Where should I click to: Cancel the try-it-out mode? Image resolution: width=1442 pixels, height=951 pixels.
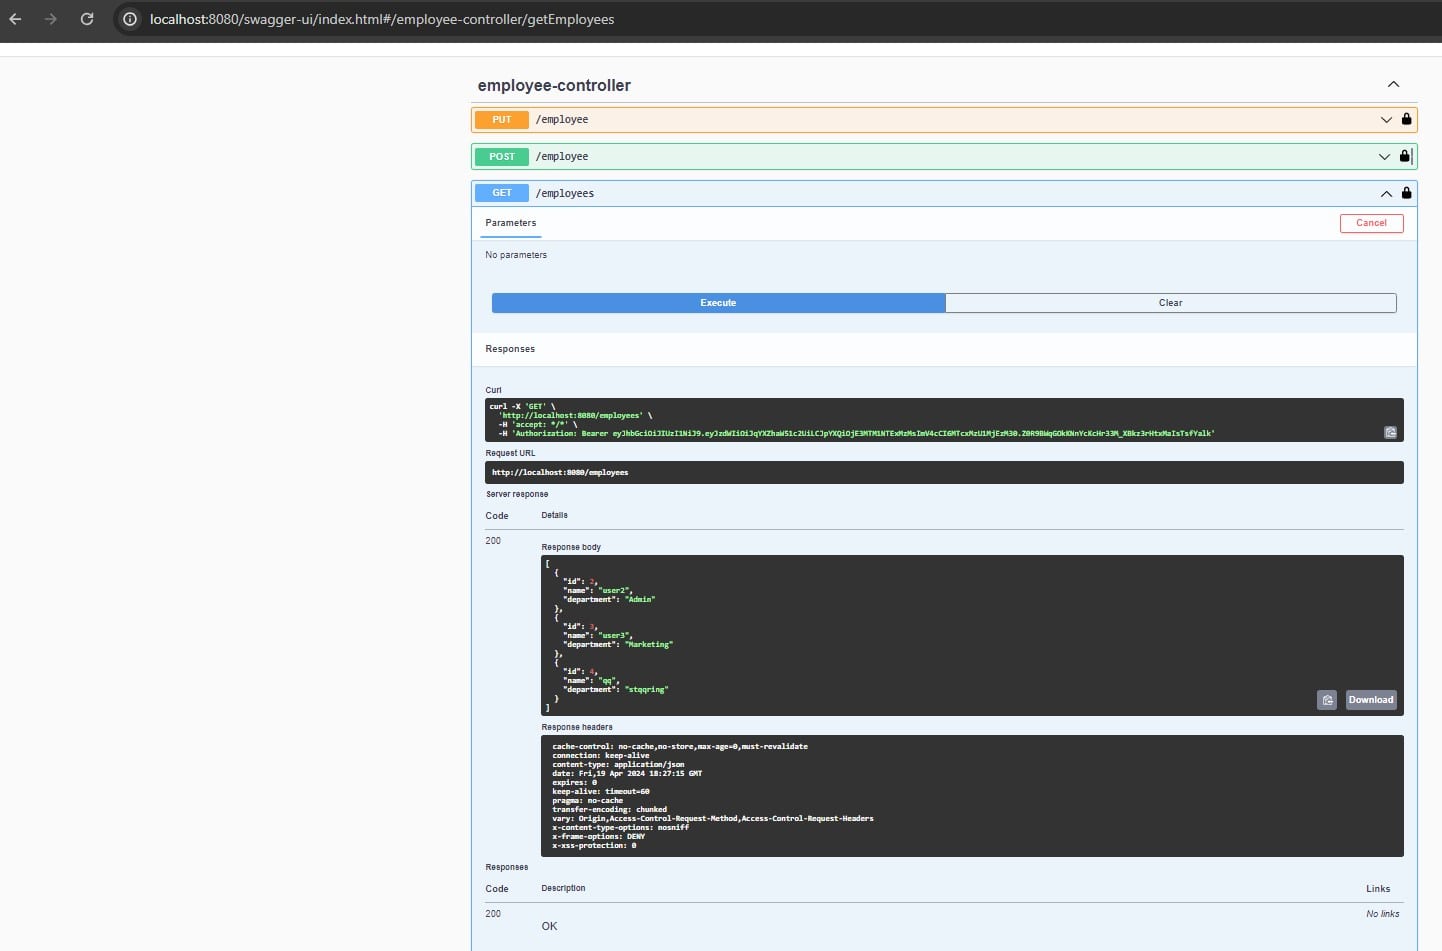(x=1371, y=223)
